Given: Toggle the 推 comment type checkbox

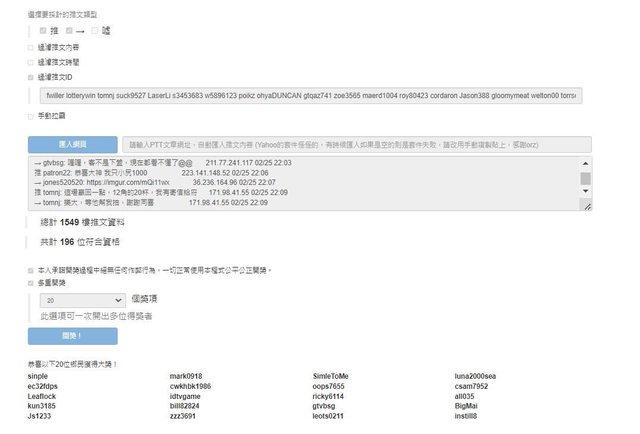Looking at the screenshot, I should (x=43, y=32).
